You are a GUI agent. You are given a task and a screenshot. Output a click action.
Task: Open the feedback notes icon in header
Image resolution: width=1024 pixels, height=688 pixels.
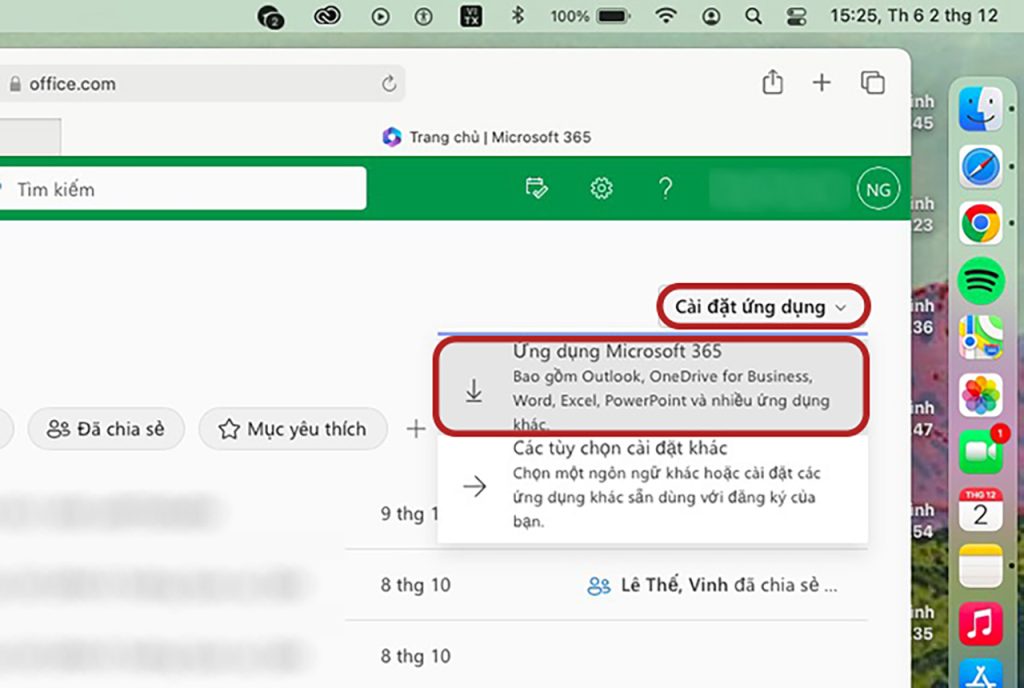click(x=537, y=188)
